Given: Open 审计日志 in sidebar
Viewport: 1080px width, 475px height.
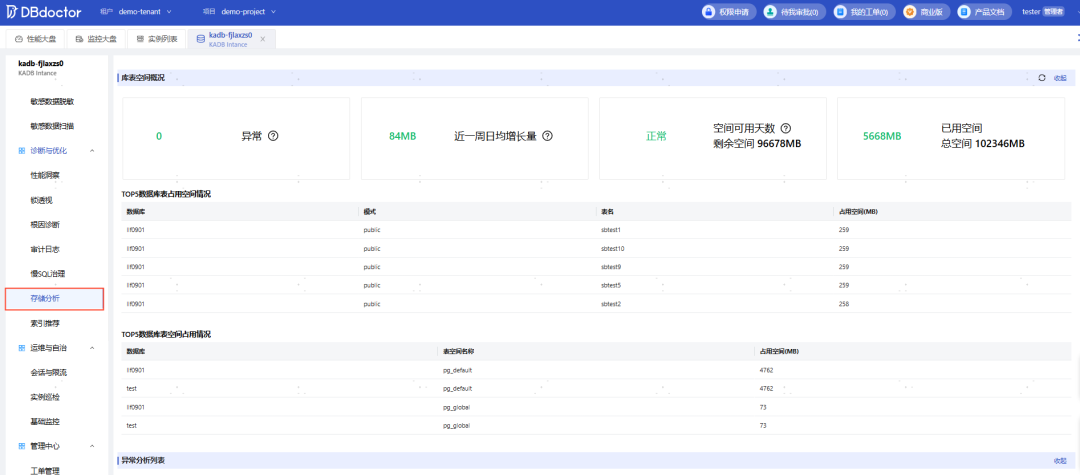Looking at the screenshot, I should pyautogui.click(x=45, y=249).
